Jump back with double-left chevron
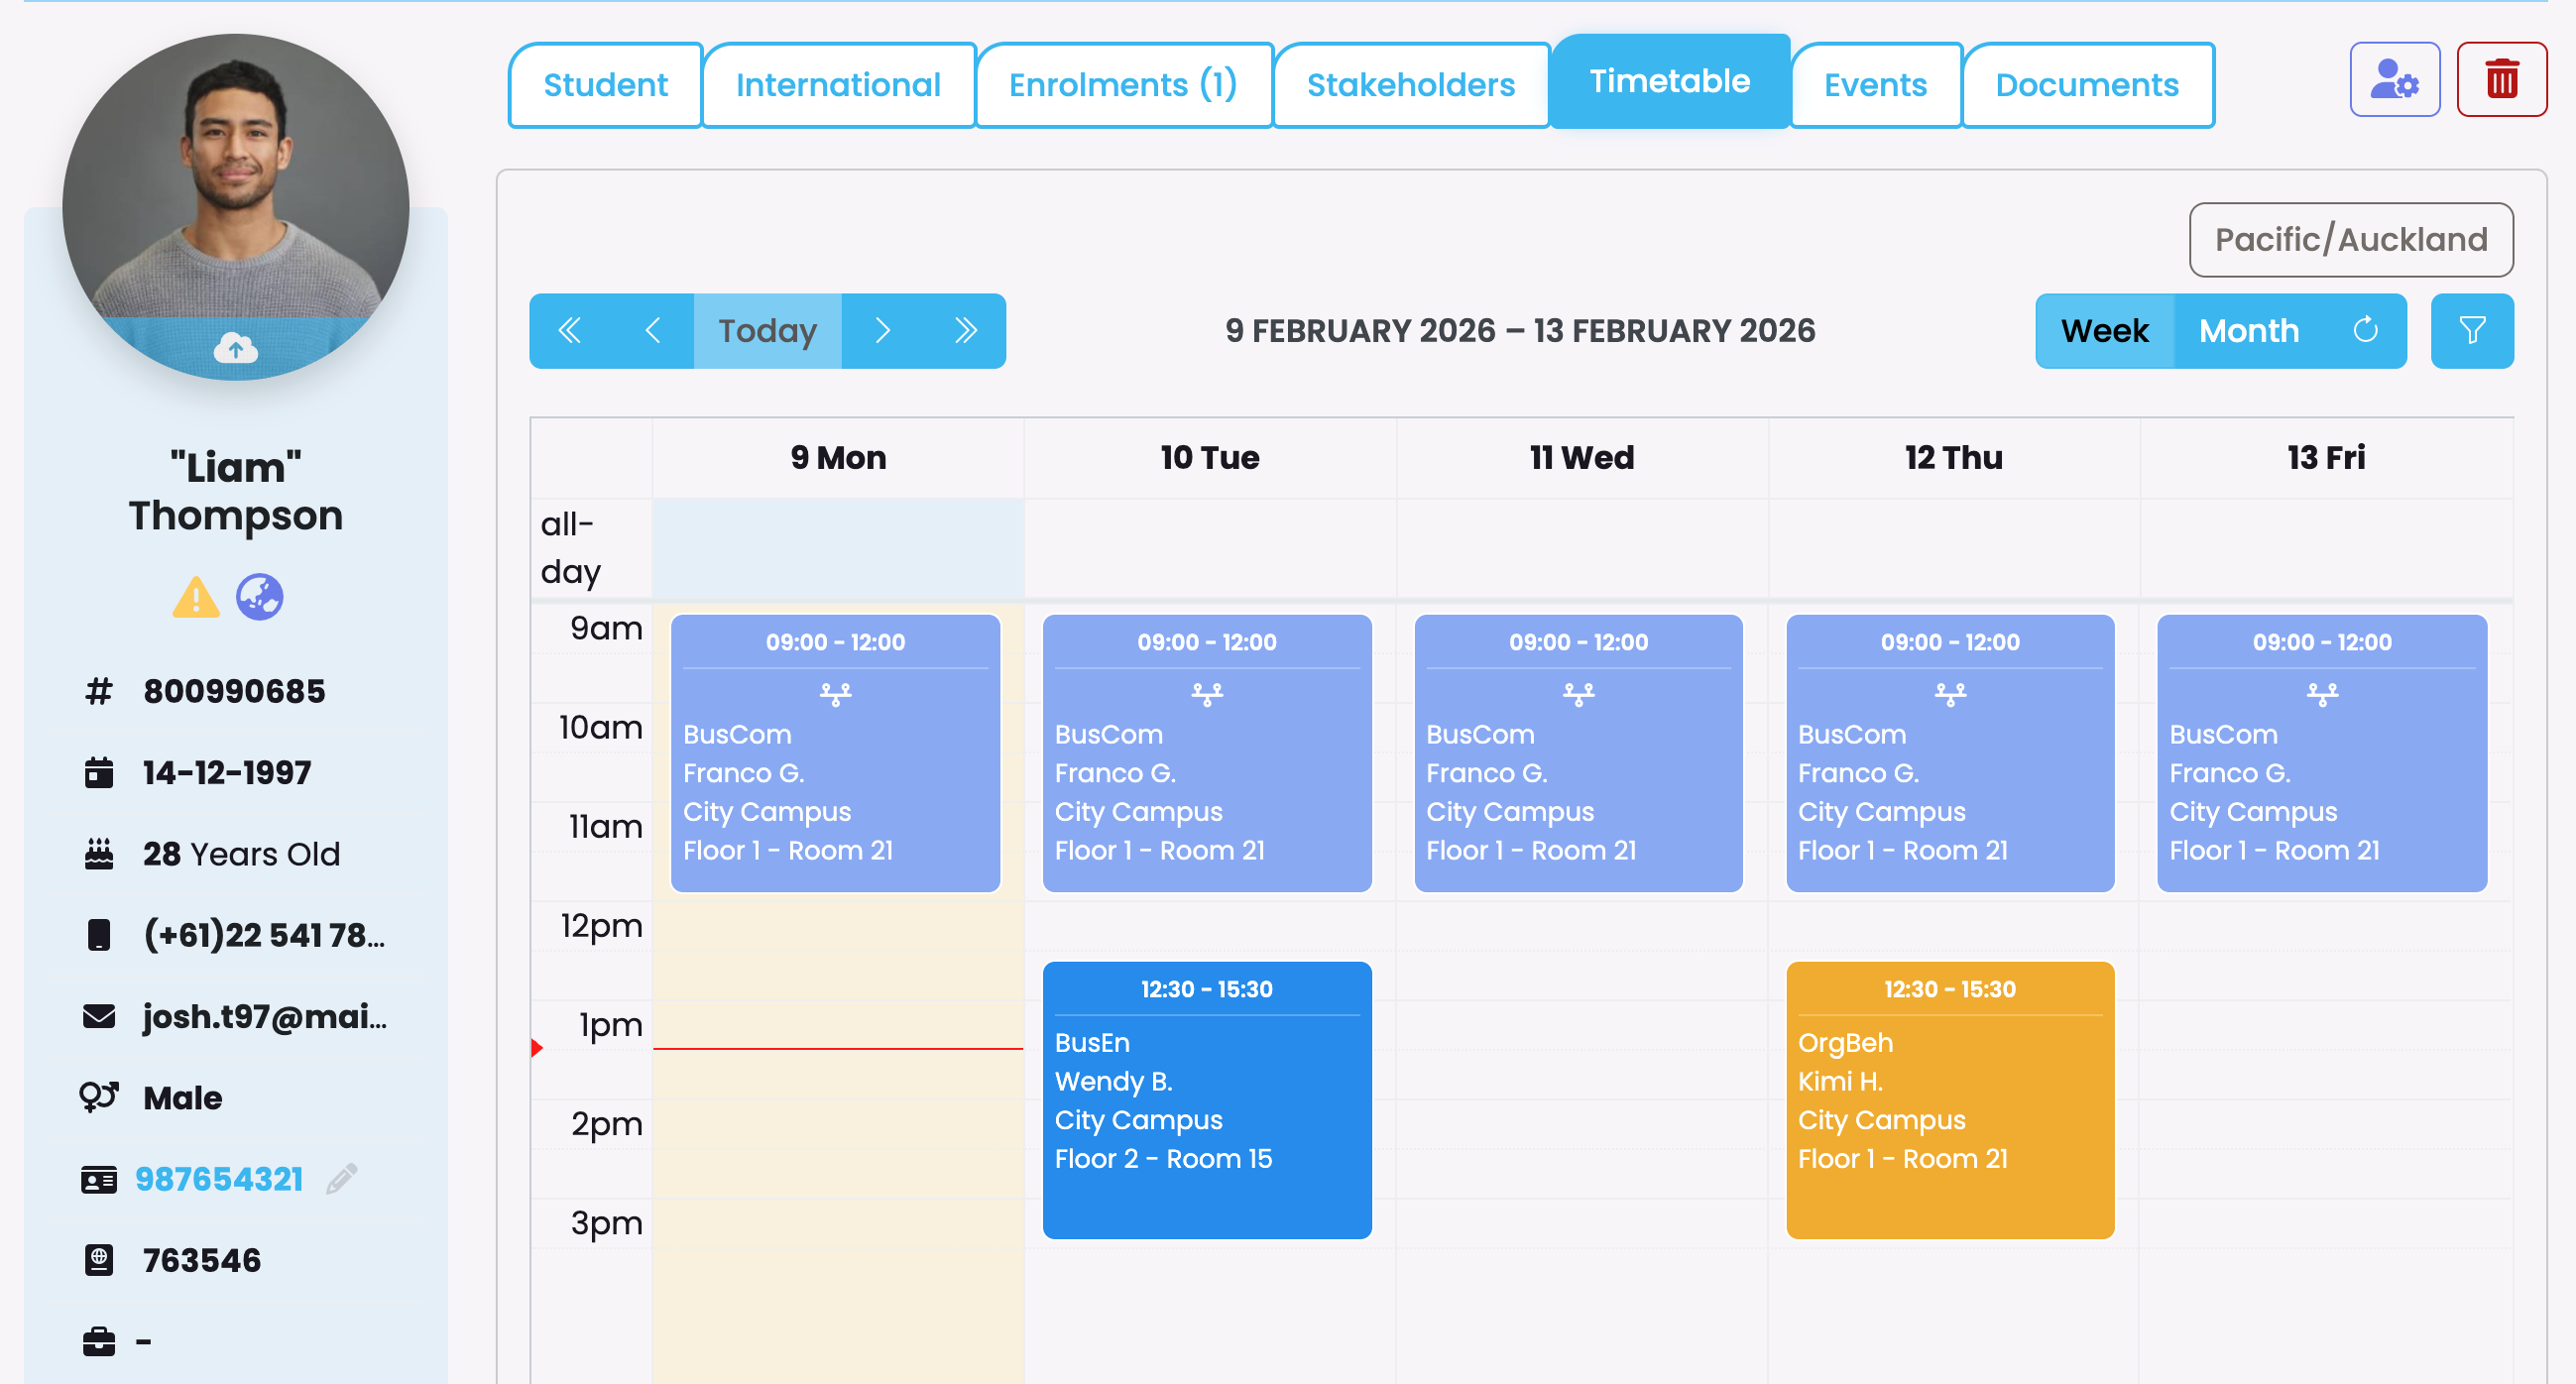 [570, 331]
